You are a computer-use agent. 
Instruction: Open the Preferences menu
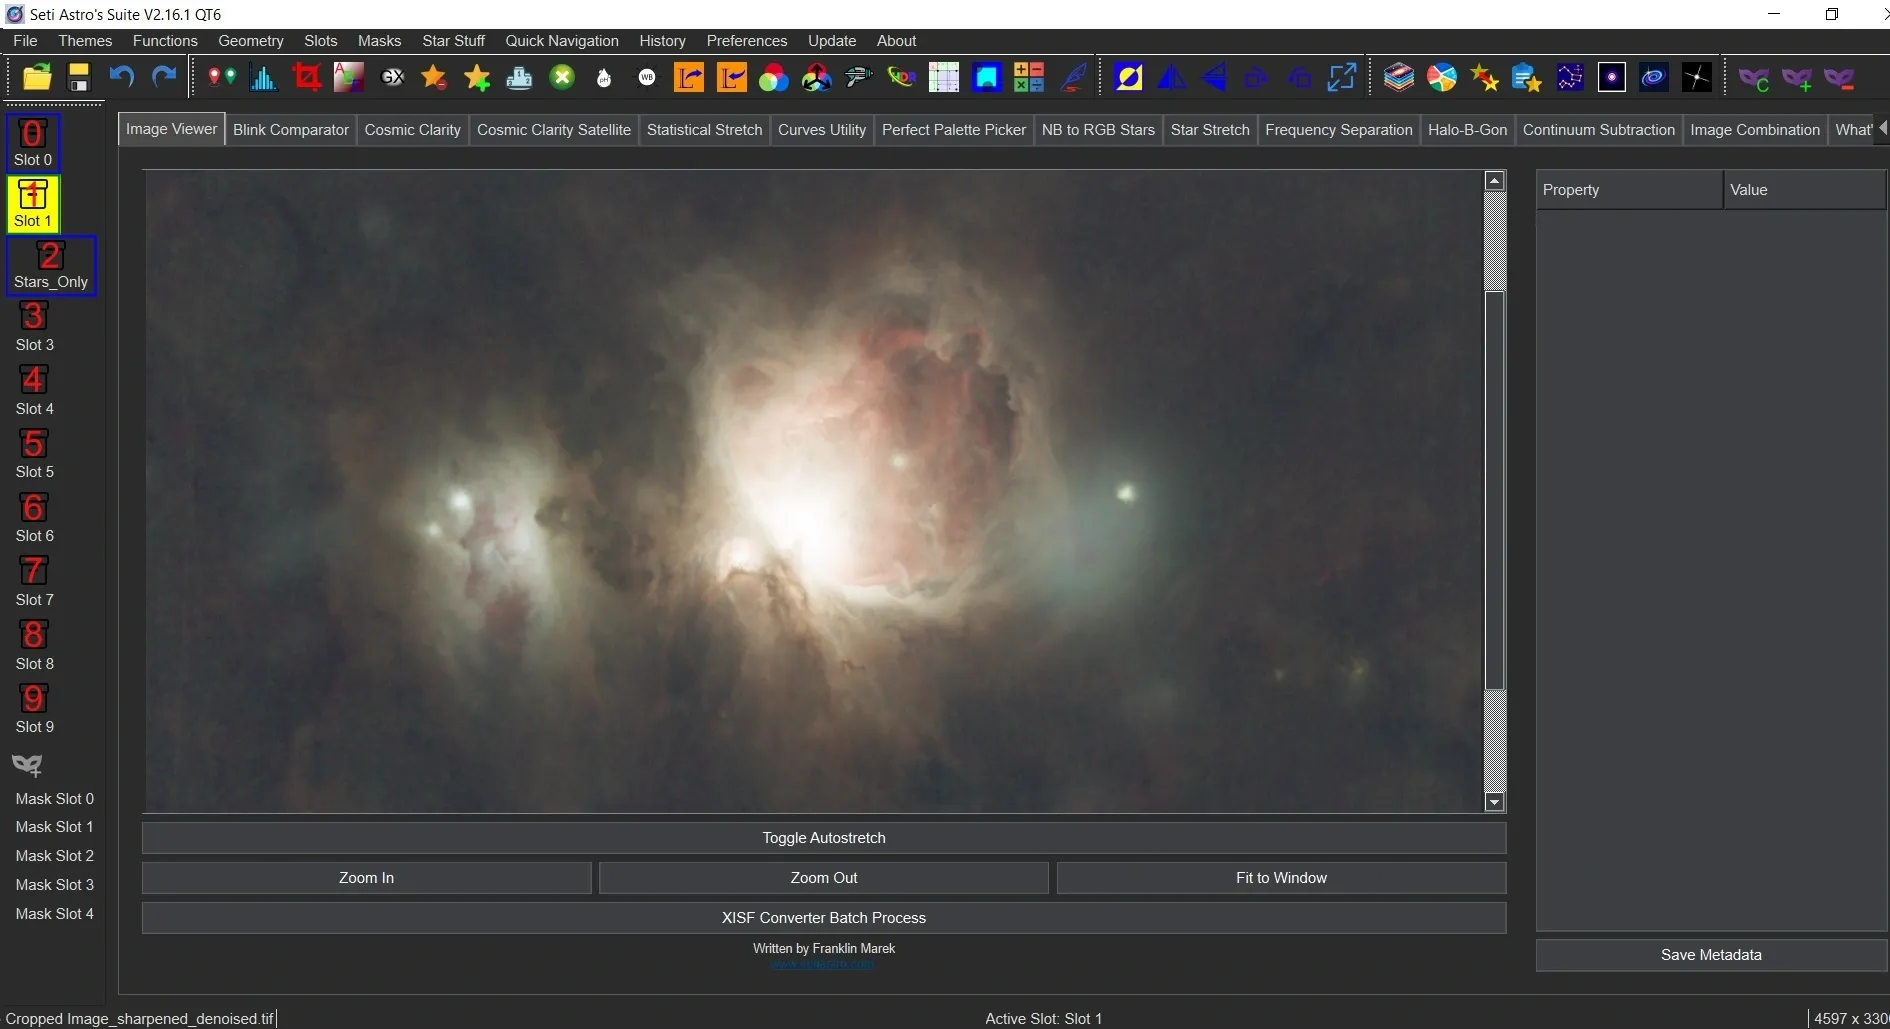[x=747, y=40]
